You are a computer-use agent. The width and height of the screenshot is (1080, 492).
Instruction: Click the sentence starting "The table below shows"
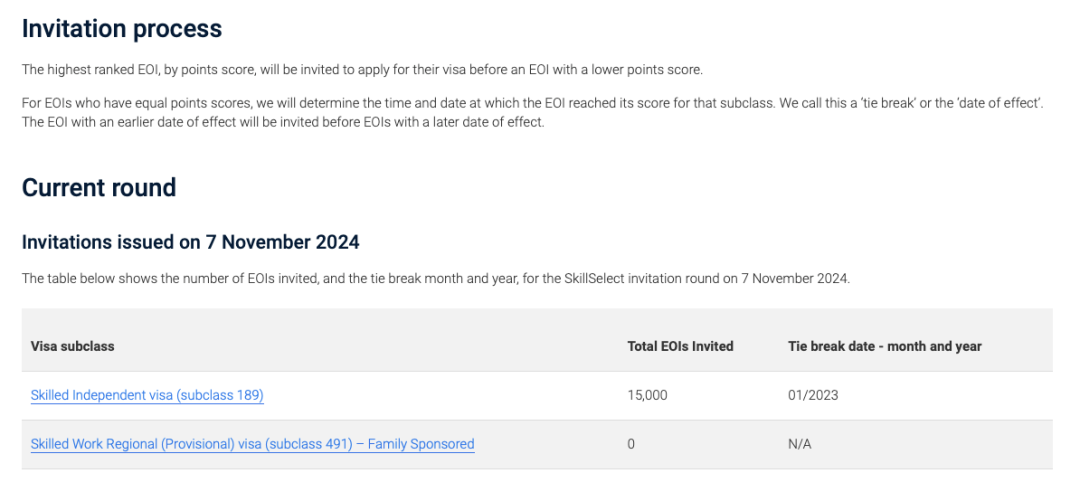[435, 280]
